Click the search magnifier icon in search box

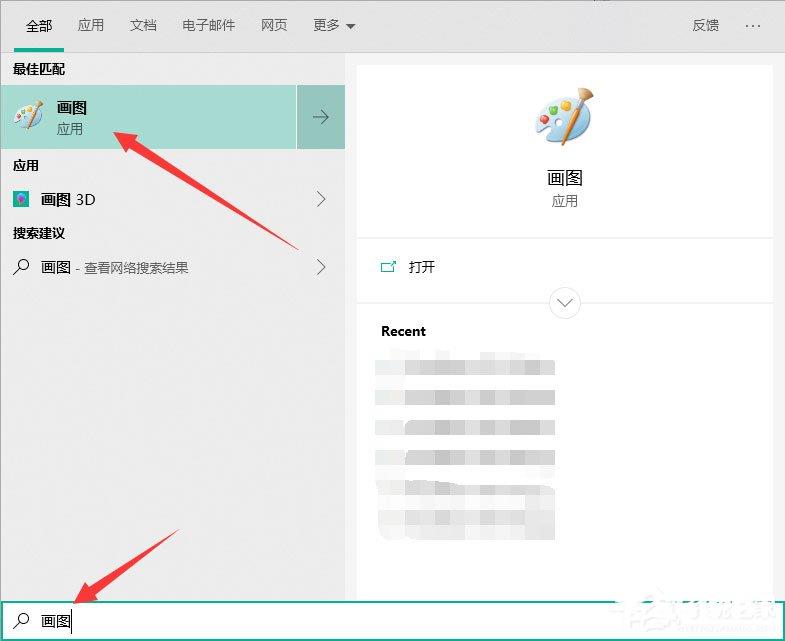[x=21, y=620]
